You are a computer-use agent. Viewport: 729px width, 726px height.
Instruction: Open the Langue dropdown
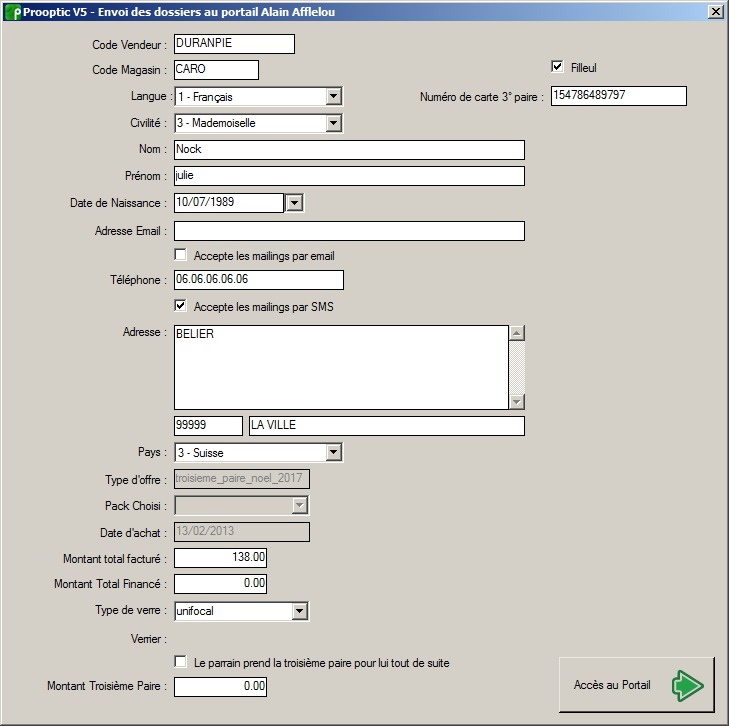pos(333,97)
